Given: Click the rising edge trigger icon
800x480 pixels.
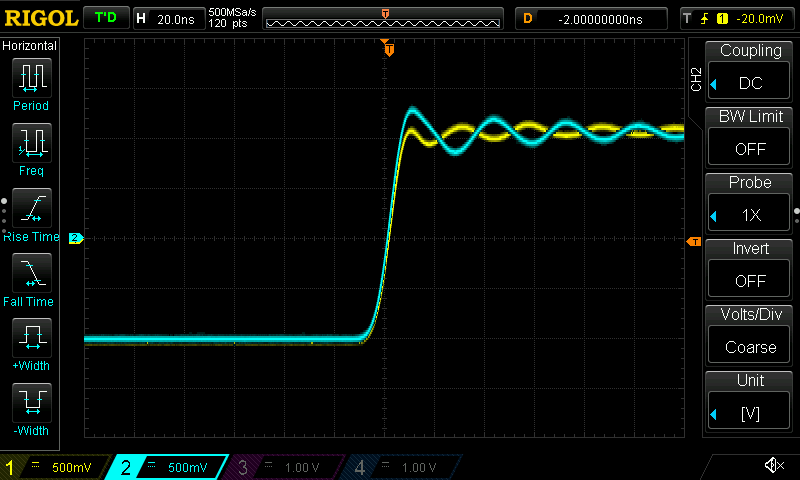Looking at the screenshot, I should point(705,19).
